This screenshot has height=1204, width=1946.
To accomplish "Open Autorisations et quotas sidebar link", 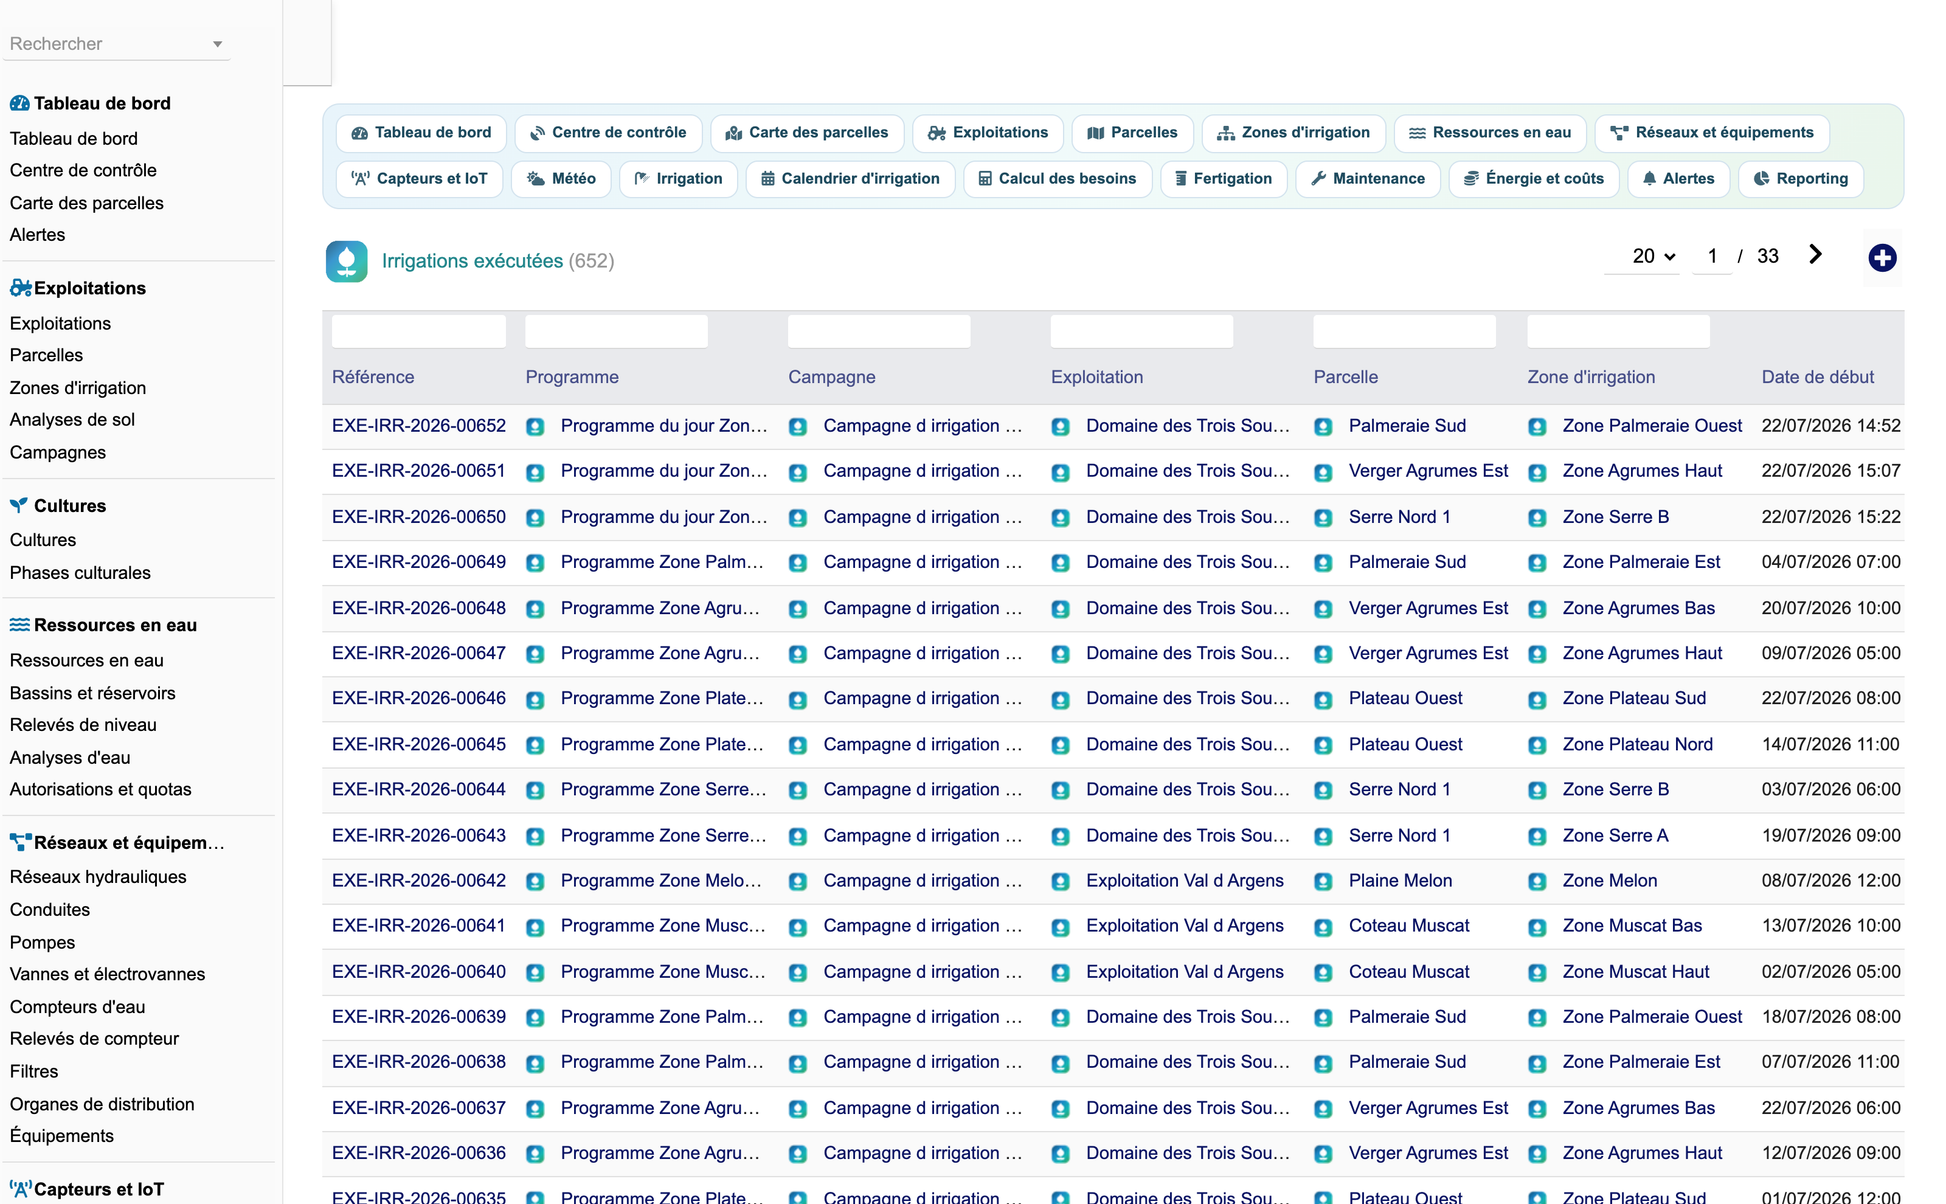I will point(100,789).
